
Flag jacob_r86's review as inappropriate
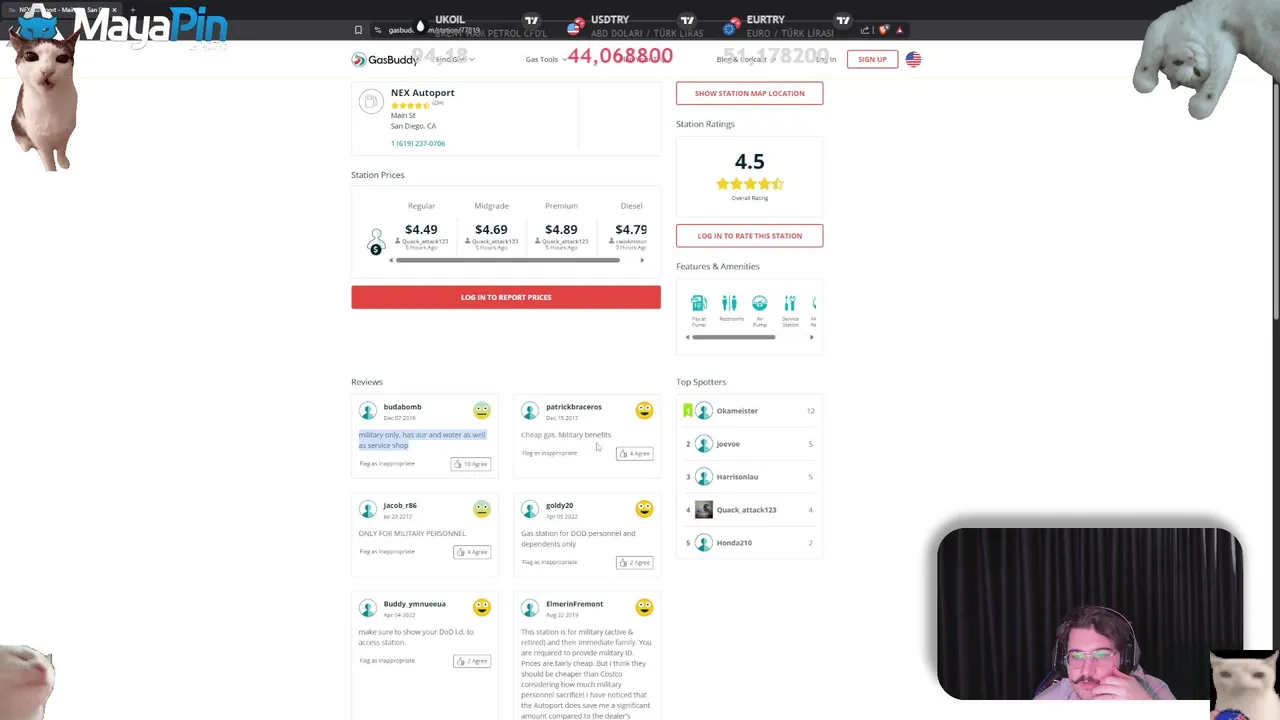pos(387,552)
